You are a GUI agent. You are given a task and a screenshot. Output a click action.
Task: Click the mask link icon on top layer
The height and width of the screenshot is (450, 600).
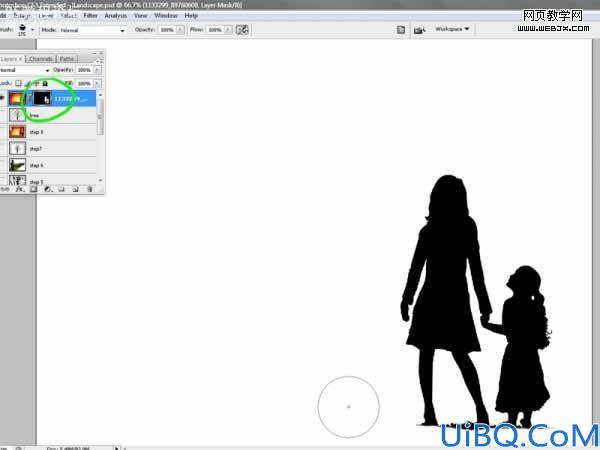(x=30, y=99)
